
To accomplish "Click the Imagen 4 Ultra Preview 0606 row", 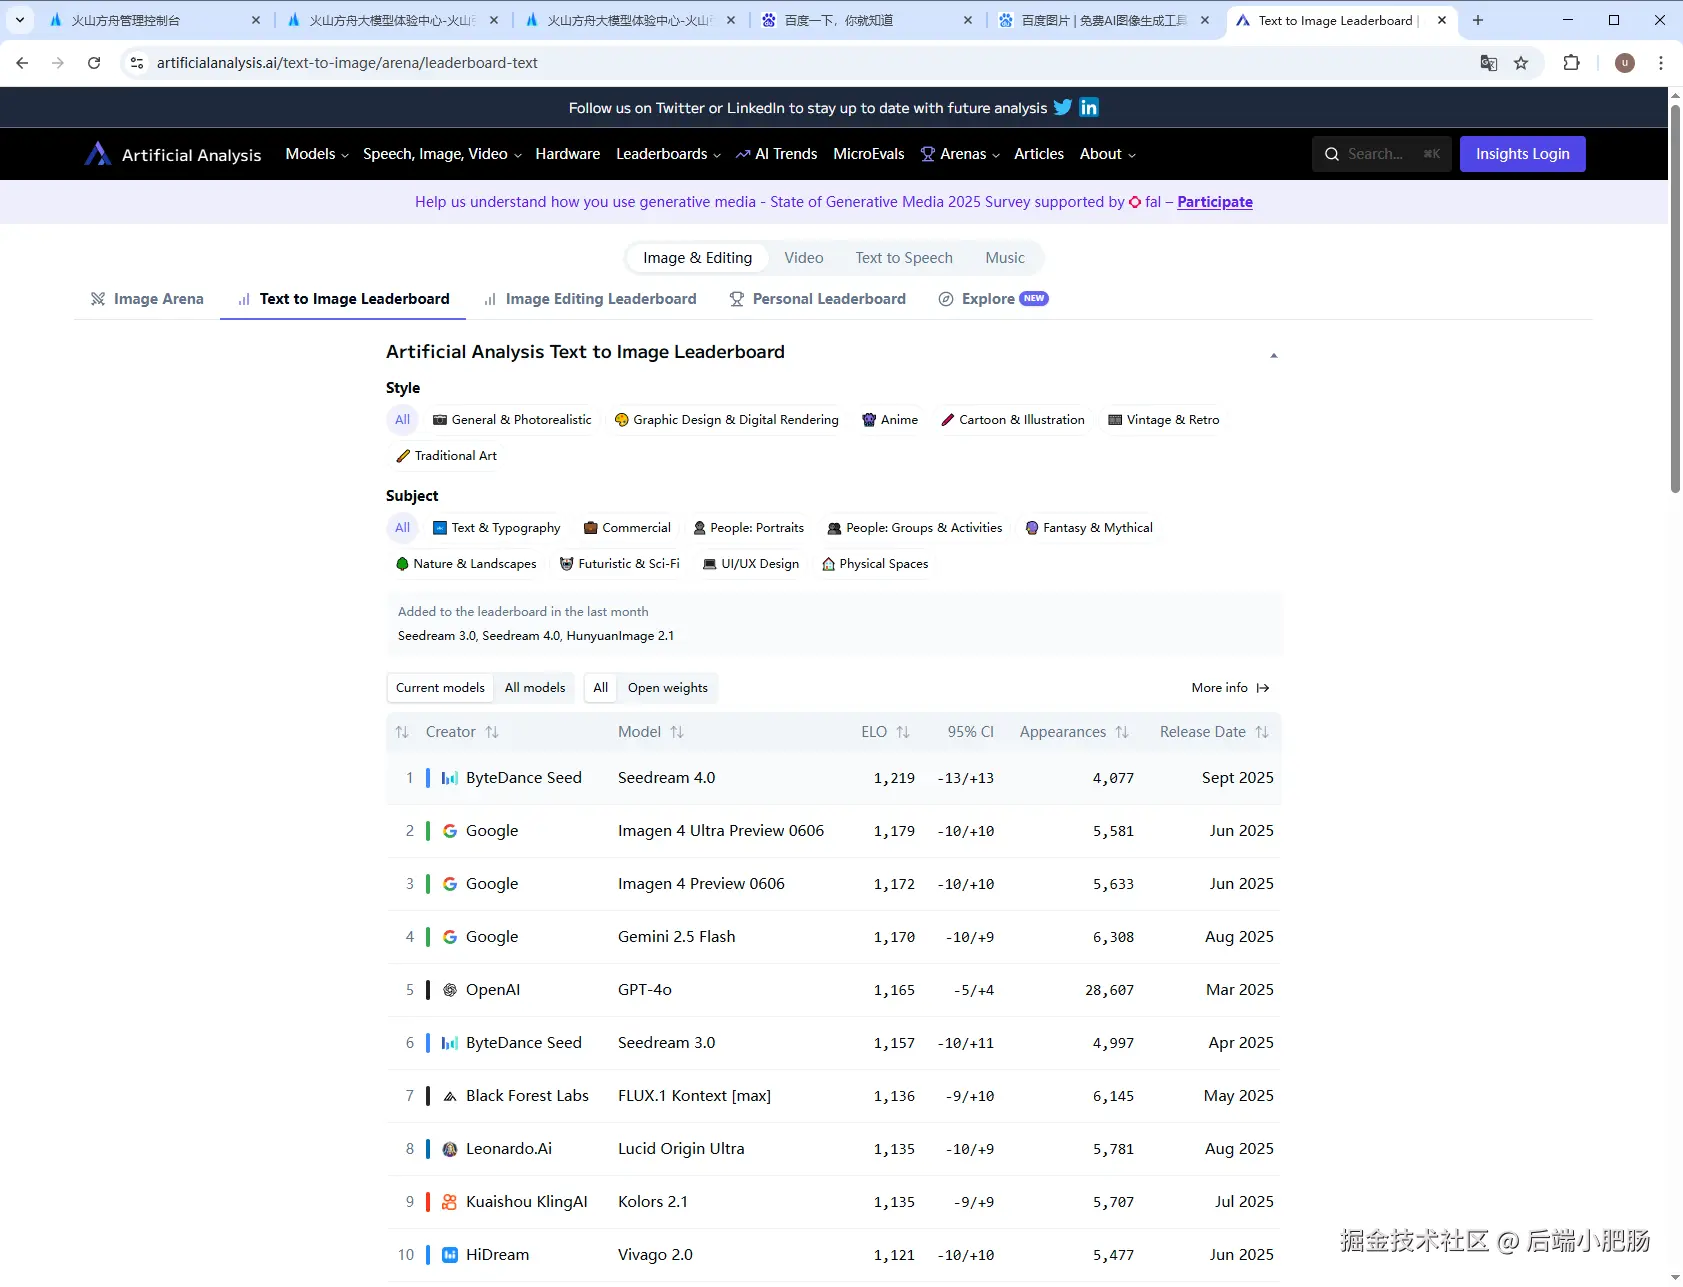I will tap(834, 831).
